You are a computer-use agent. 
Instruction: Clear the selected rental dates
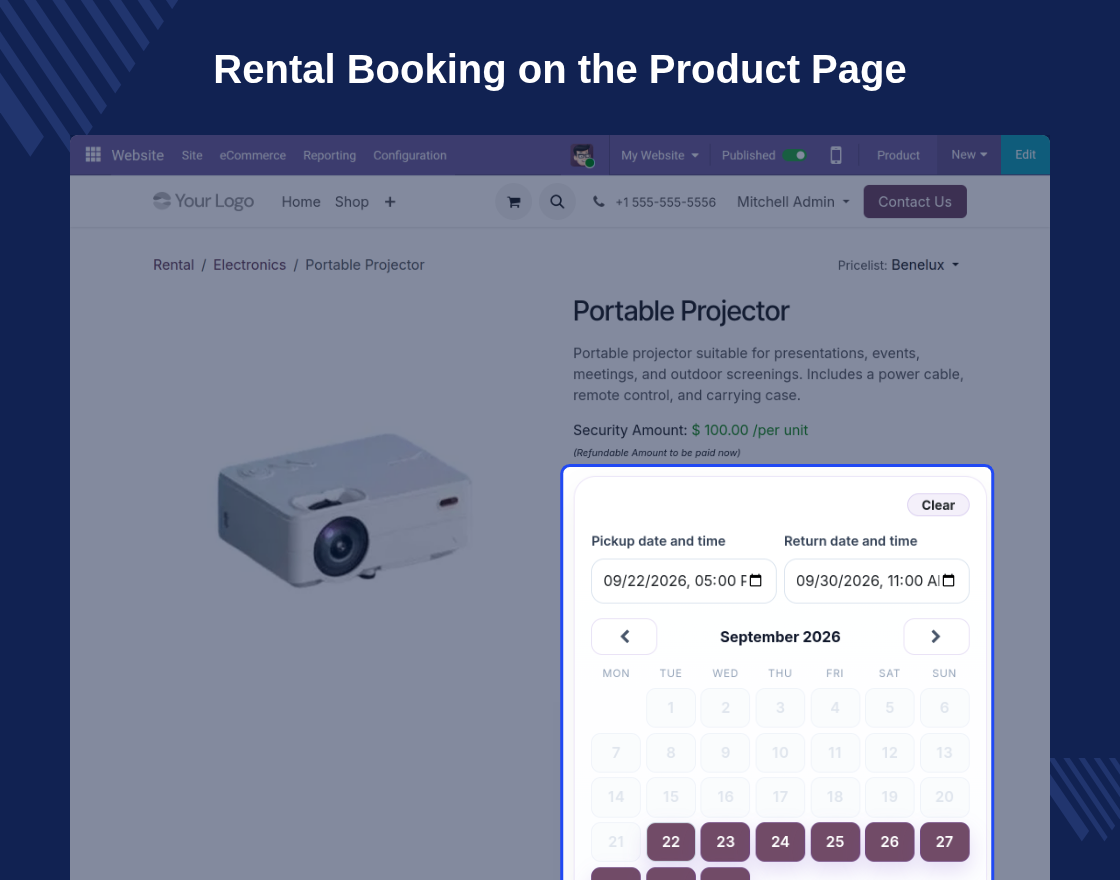click(938, 505)
